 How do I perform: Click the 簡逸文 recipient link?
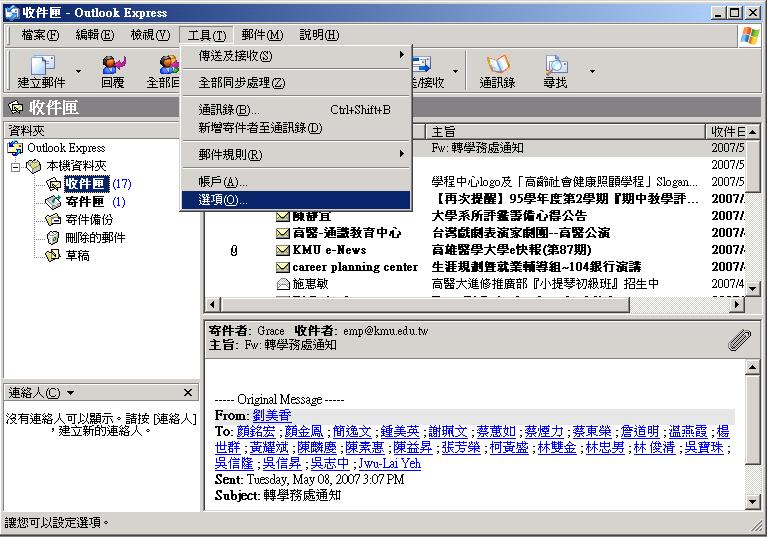pyautogui.click(x=352, y=431)
